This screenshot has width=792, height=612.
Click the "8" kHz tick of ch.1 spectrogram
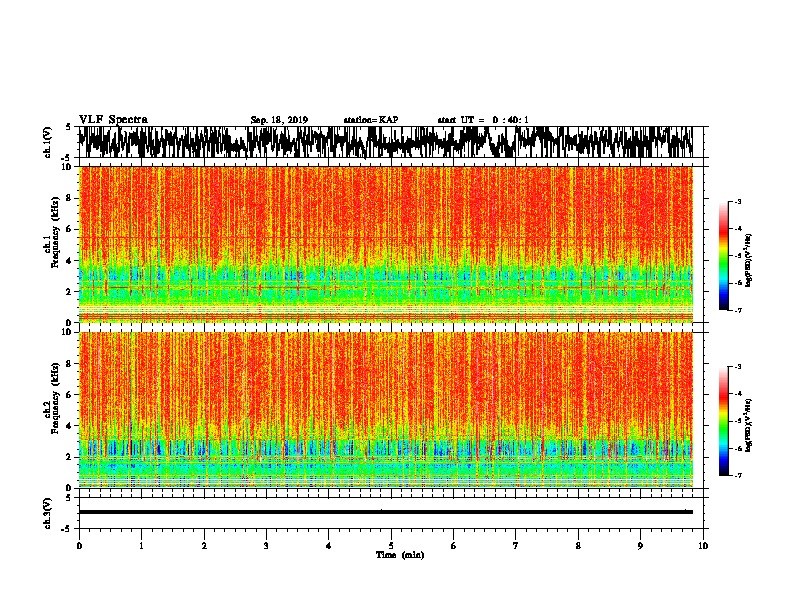69,198
